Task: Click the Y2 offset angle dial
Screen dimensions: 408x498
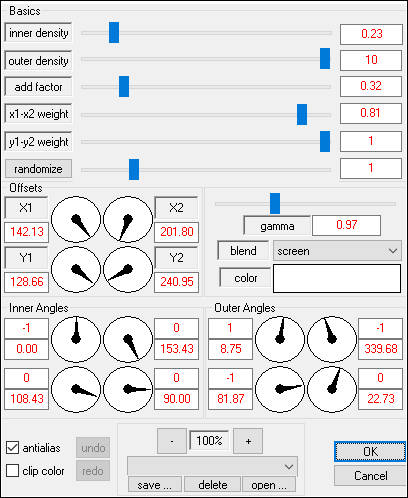Action: (128, 269)
